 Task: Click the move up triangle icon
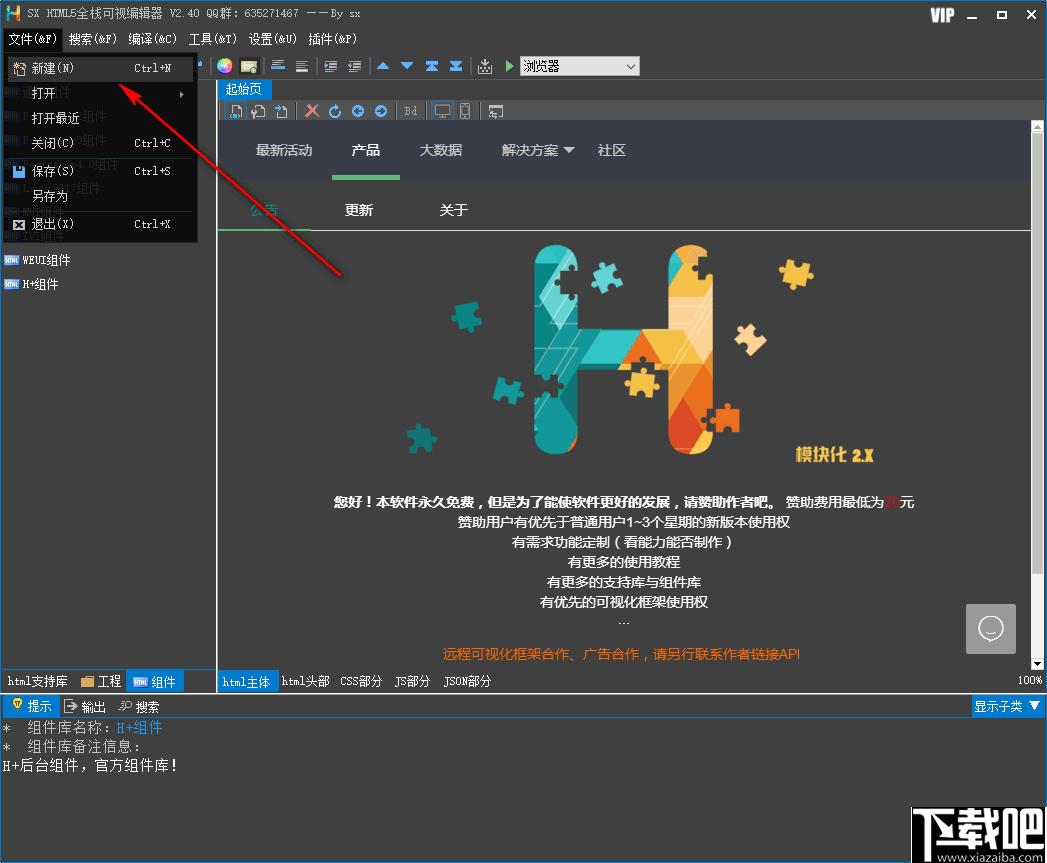(x=383, y=65)
